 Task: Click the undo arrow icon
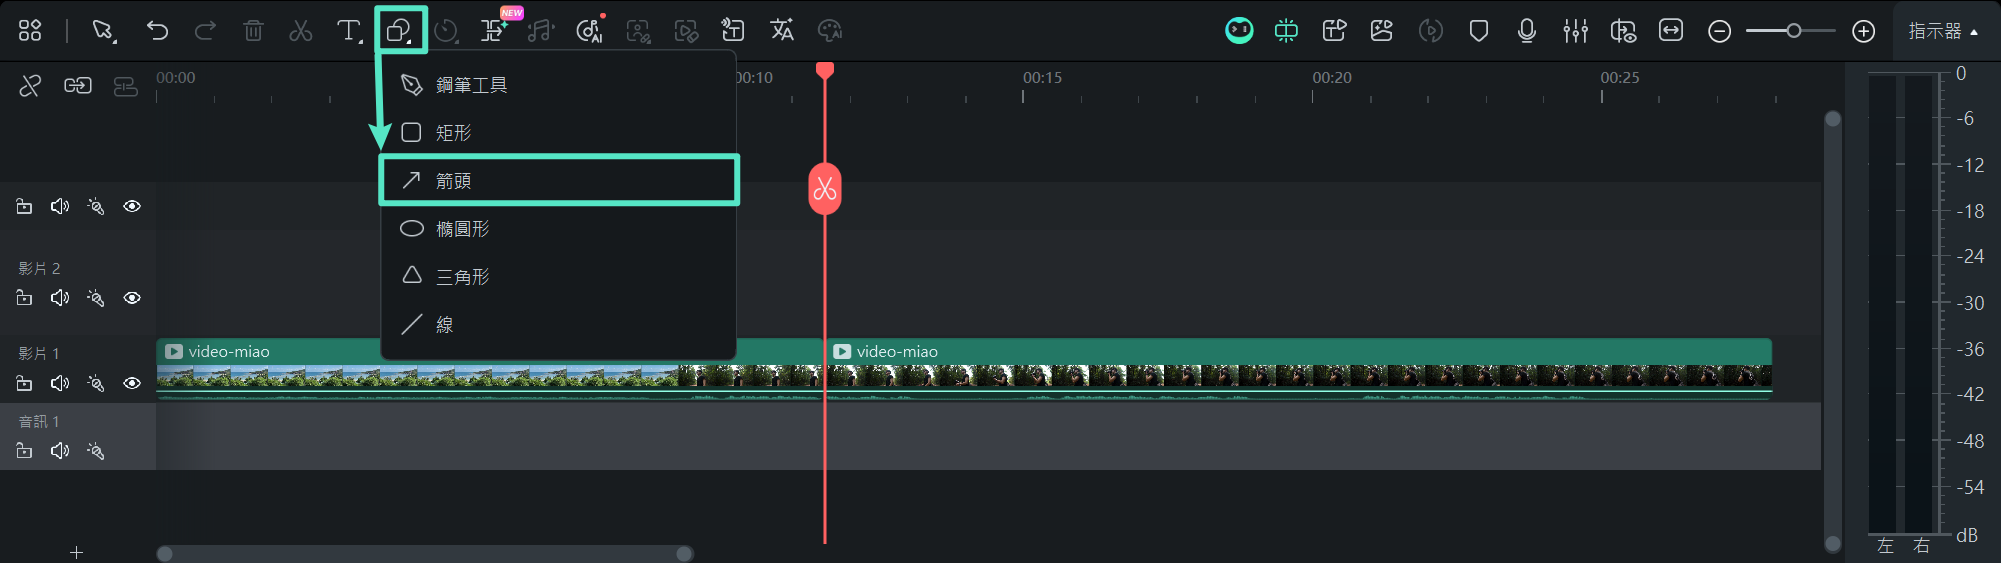[157, 31]
